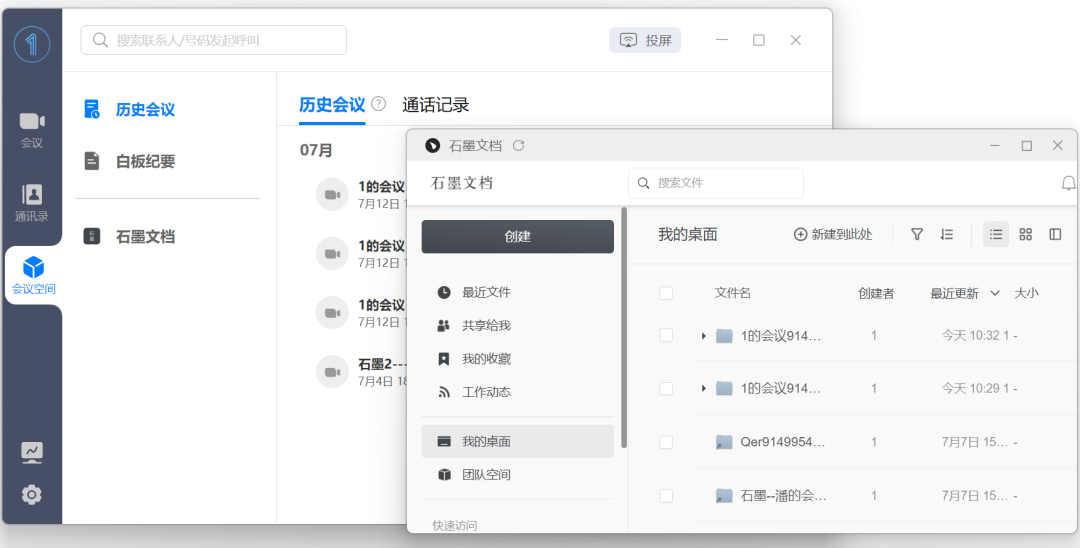The height and width of the screenshot is (548, 1080).
Task: Click the 大小 column header
Action: [x=1026, y=293]
